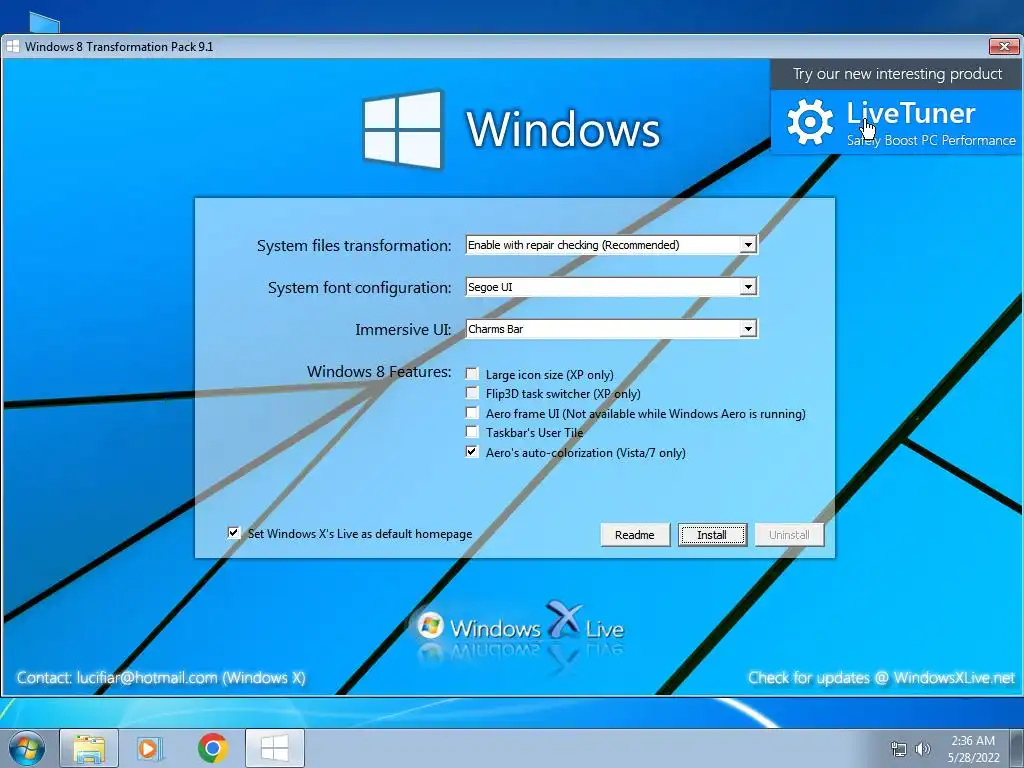1024x768 pixels.
Task: Uncheck Set Windows X's Live as homepage
Action: (233, 533)
